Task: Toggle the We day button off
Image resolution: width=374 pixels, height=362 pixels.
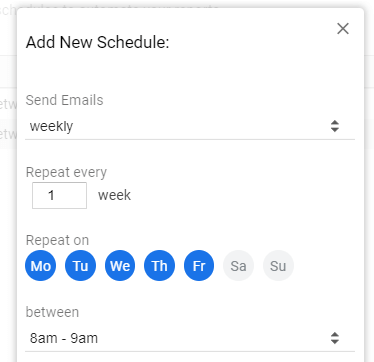Action: [x=120, y=266]
